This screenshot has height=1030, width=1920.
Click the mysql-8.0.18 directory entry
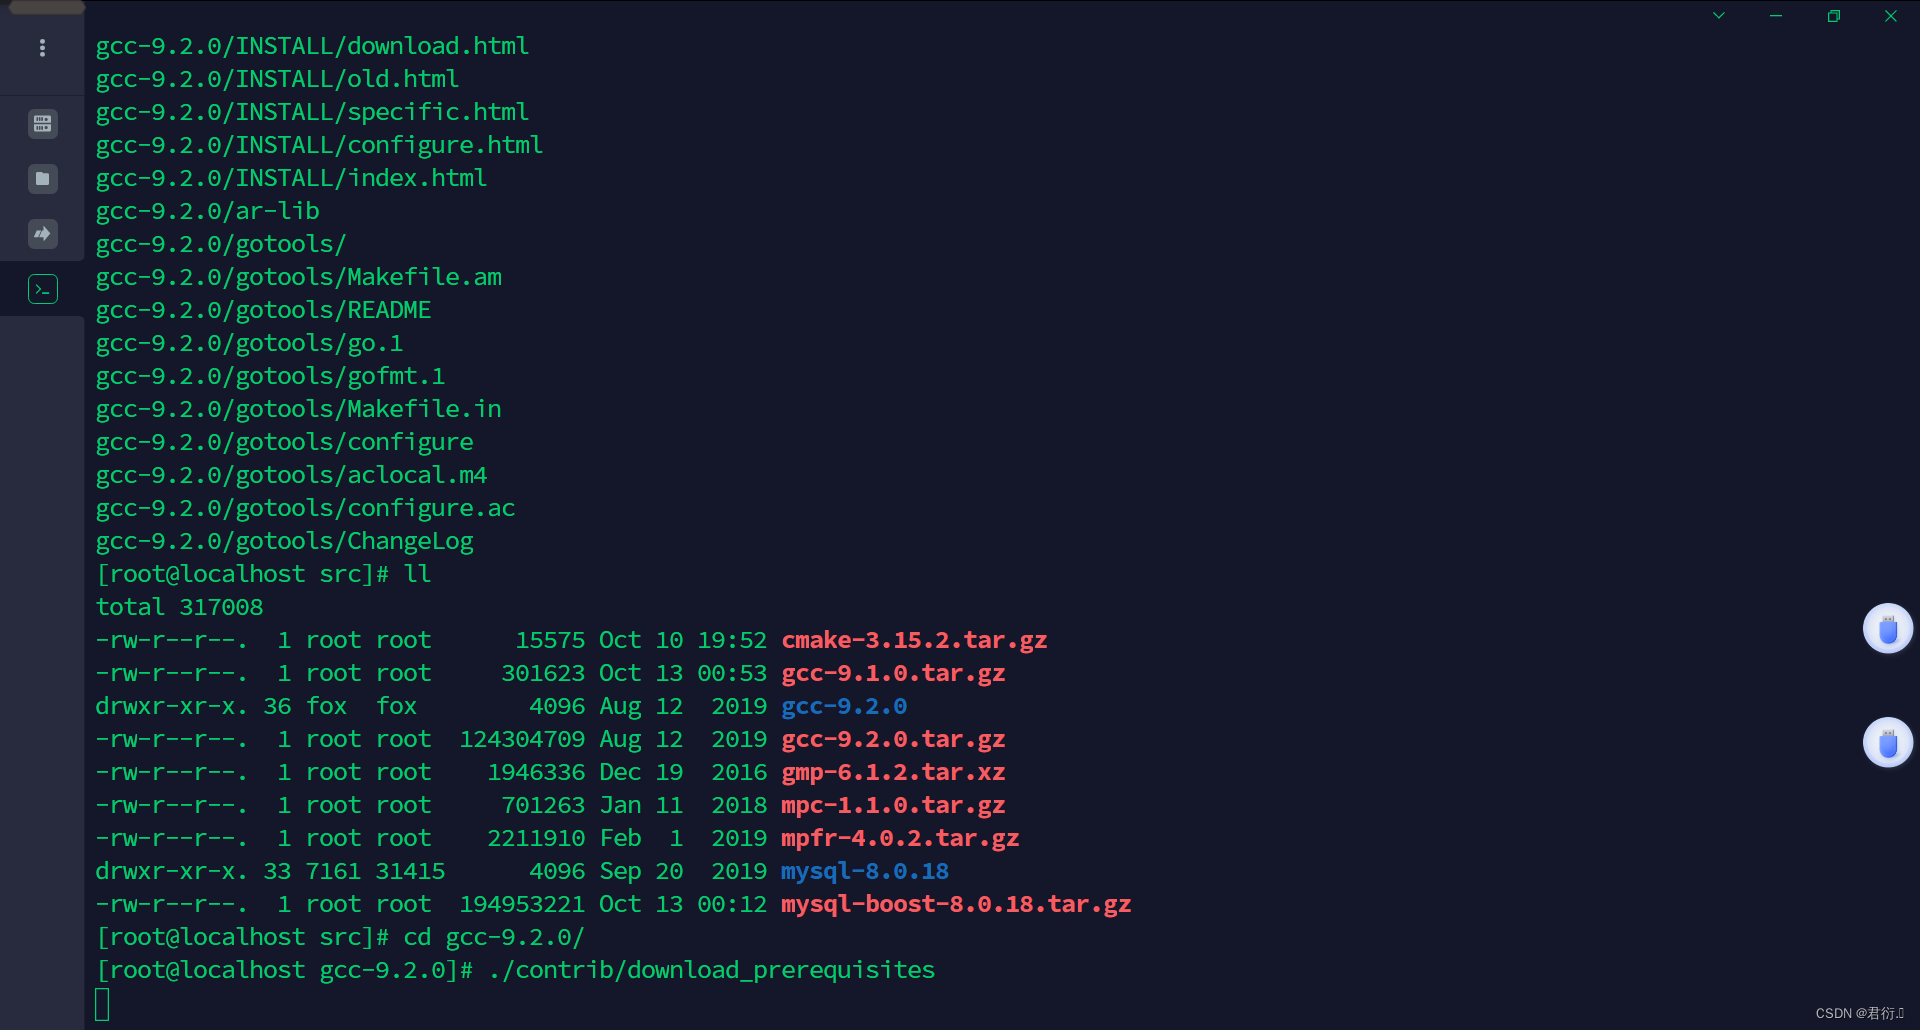click(x=865, y=872)
